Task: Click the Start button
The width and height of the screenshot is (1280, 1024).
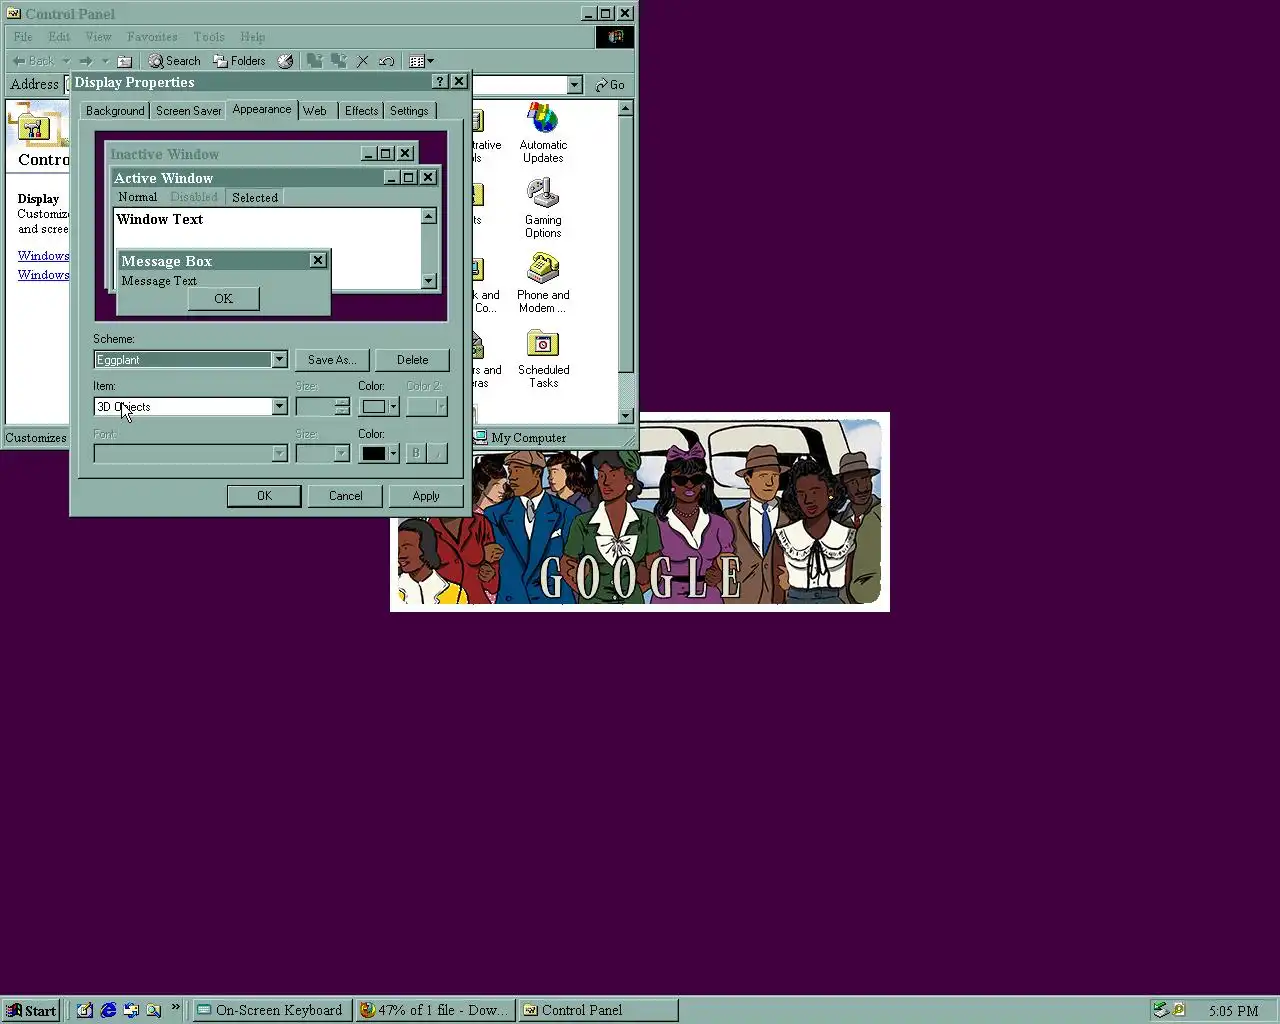Action: pos(31,1010)
